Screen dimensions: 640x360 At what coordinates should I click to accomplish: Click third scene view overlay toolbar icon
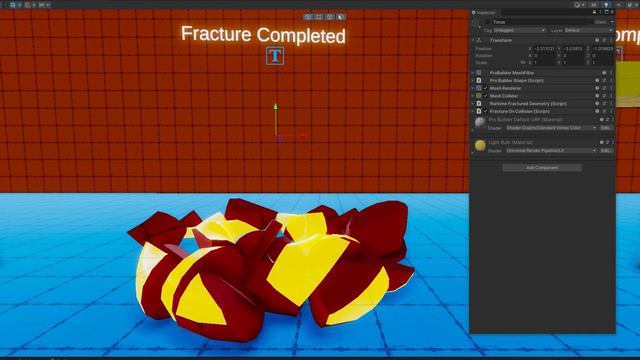[x=329, y=17]
